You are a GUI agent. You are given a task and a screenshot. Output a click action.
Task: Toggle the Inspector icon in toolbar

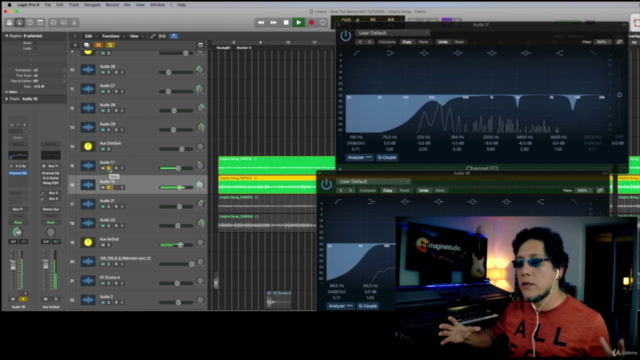(x=19, y=22)
